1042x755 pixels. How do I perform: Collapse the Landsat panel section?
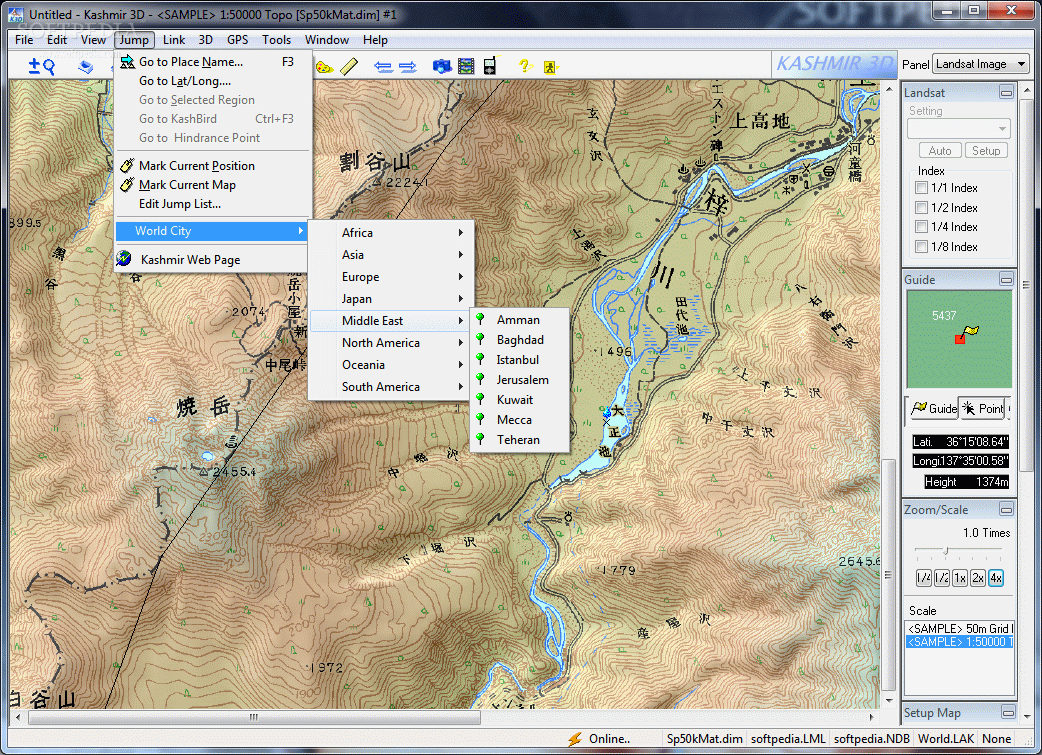[x=1007, y=92]
